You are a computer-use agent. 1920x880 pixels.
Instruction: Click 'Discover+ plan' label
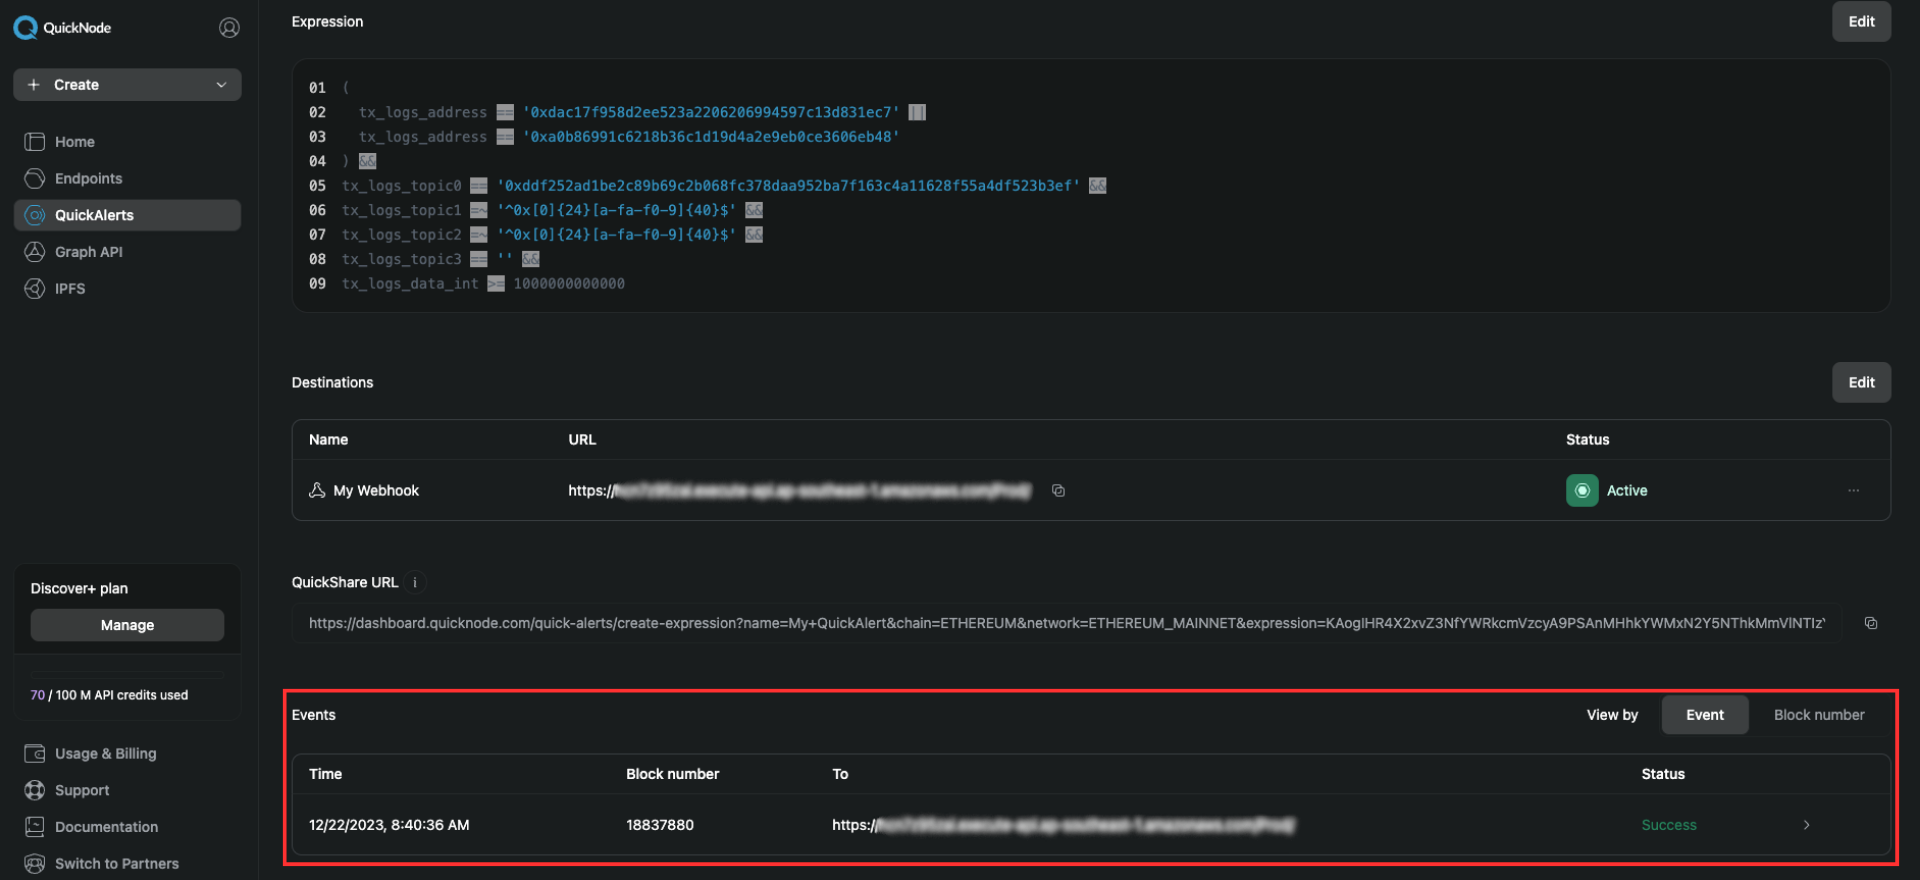point(79,588)
